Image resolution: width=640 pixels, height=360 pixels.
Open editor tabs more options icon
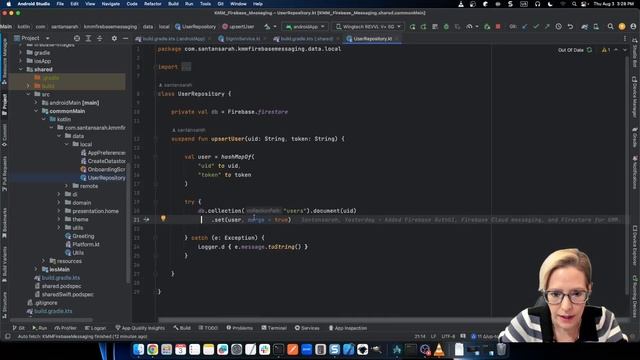(x=625, y=38)
